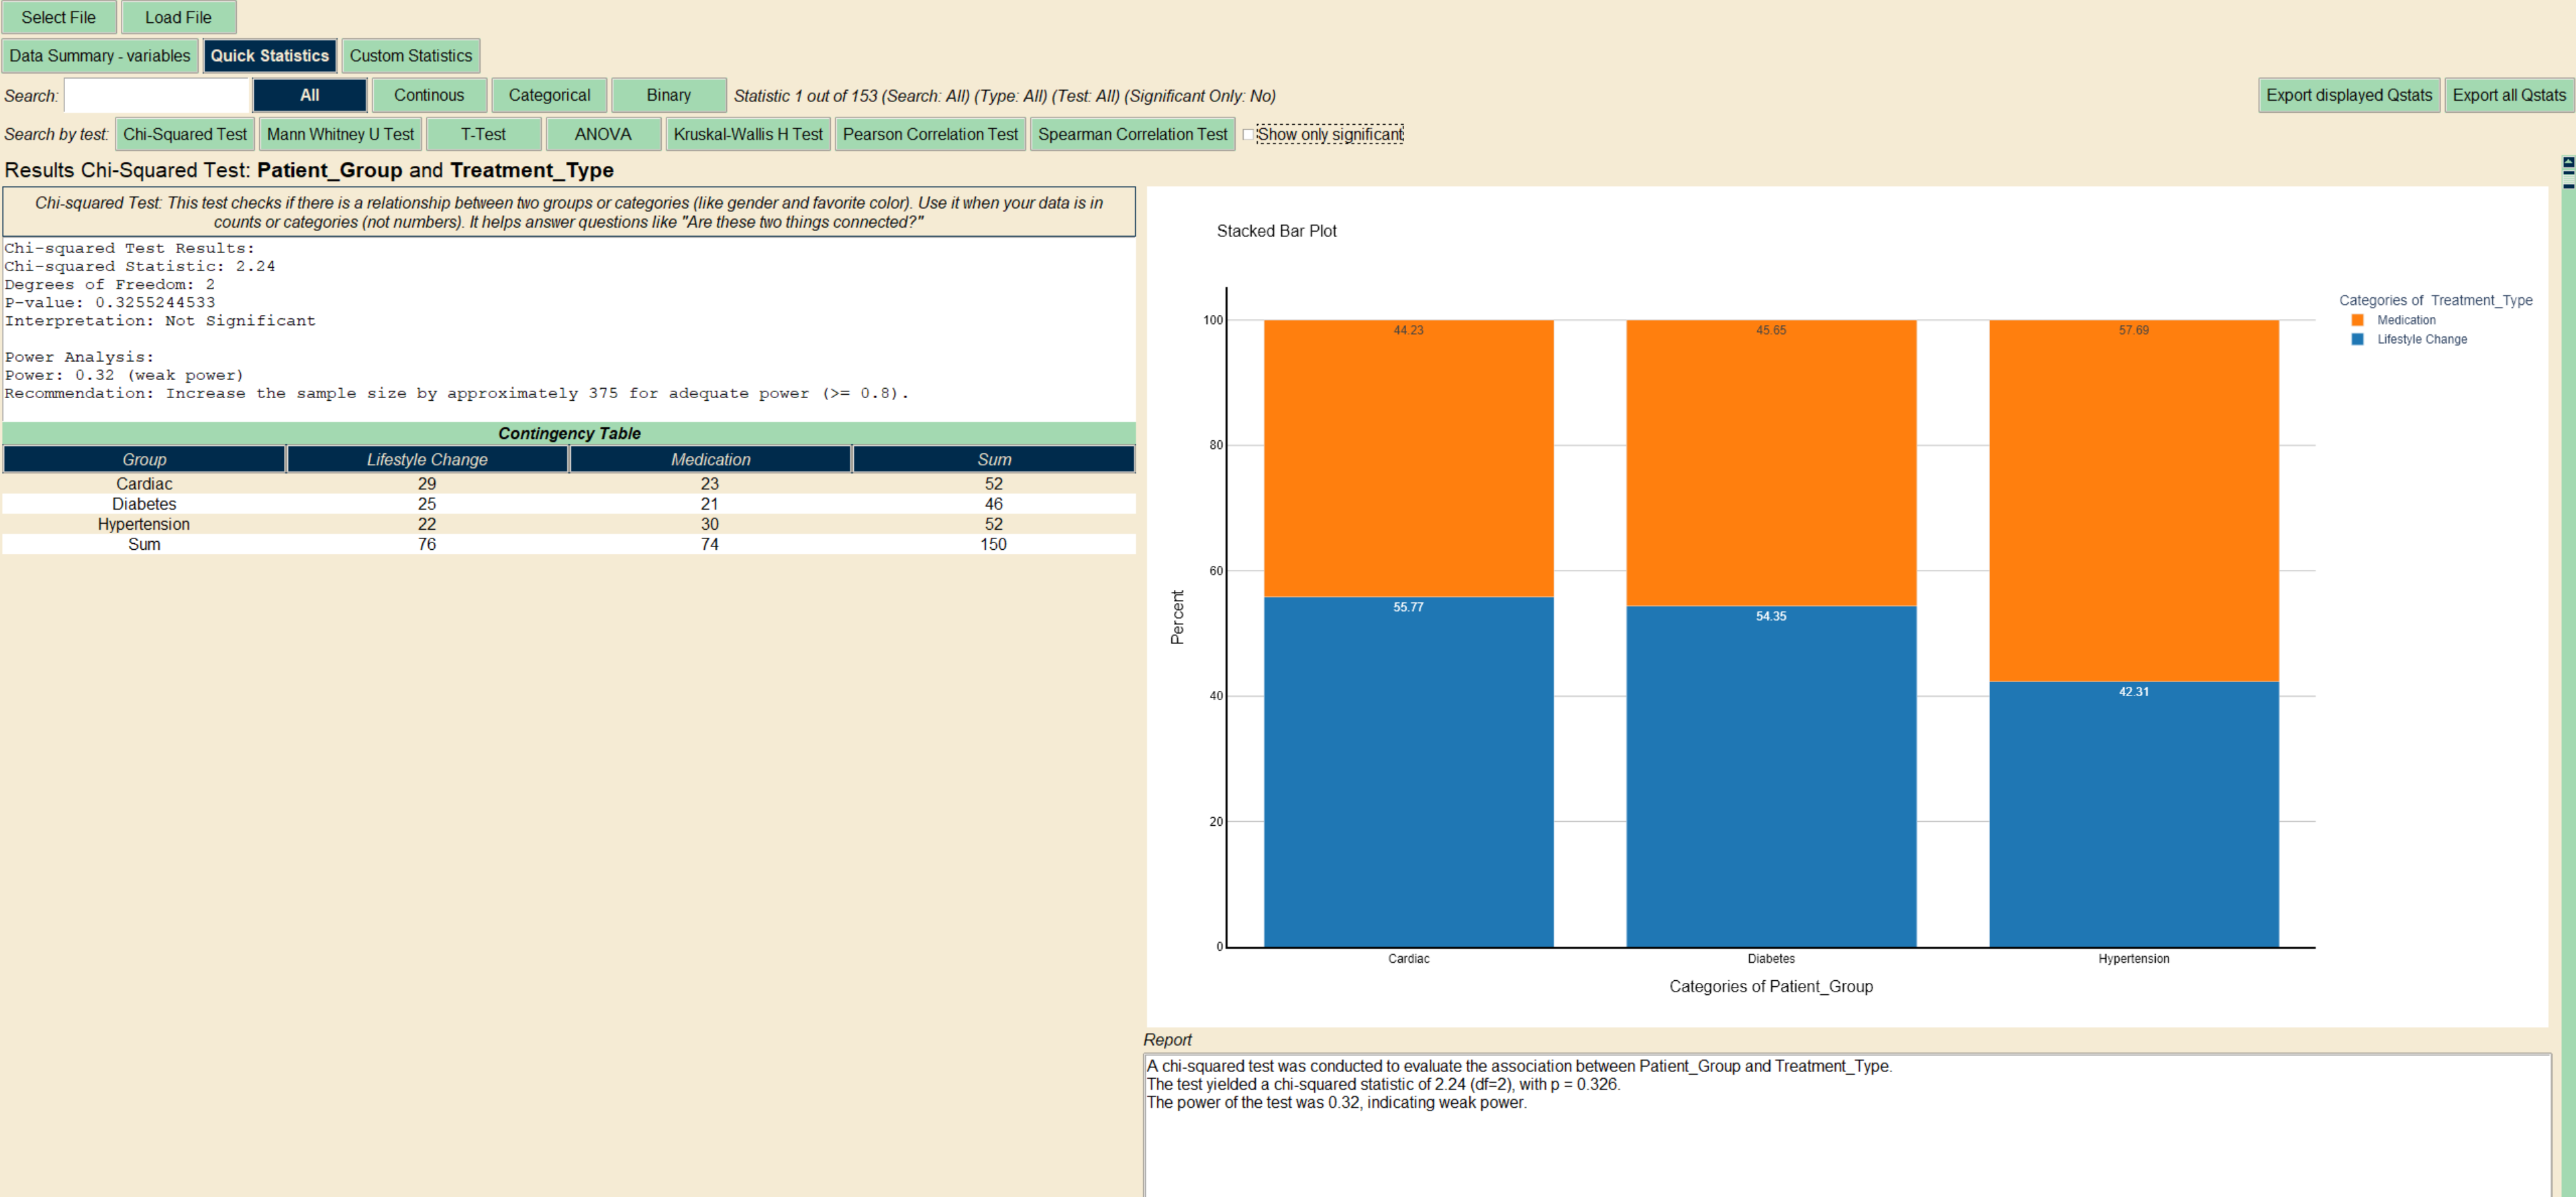Filter by Categorical variable type

pyautogui.click(x=549, y=95)
